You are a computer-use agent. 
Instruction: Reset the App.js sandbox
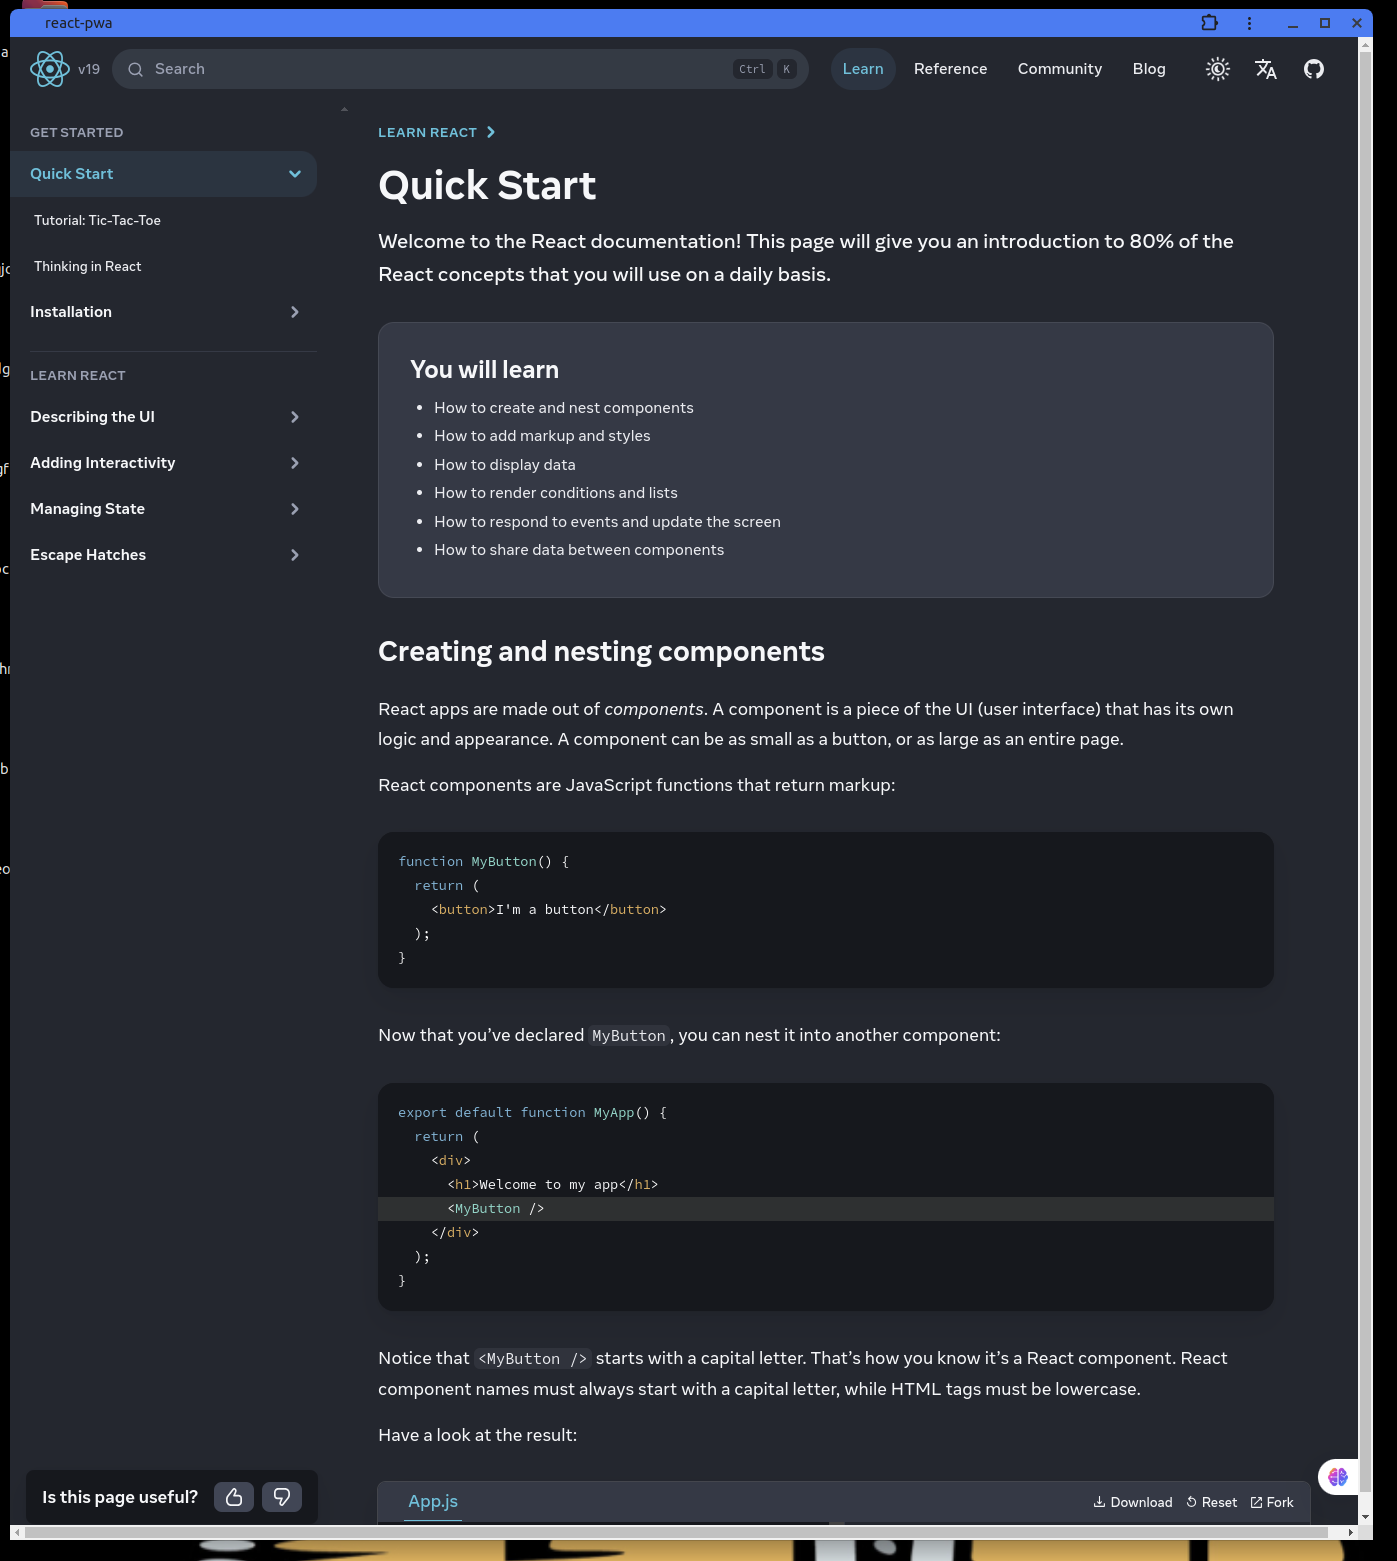point(1212,1502)
